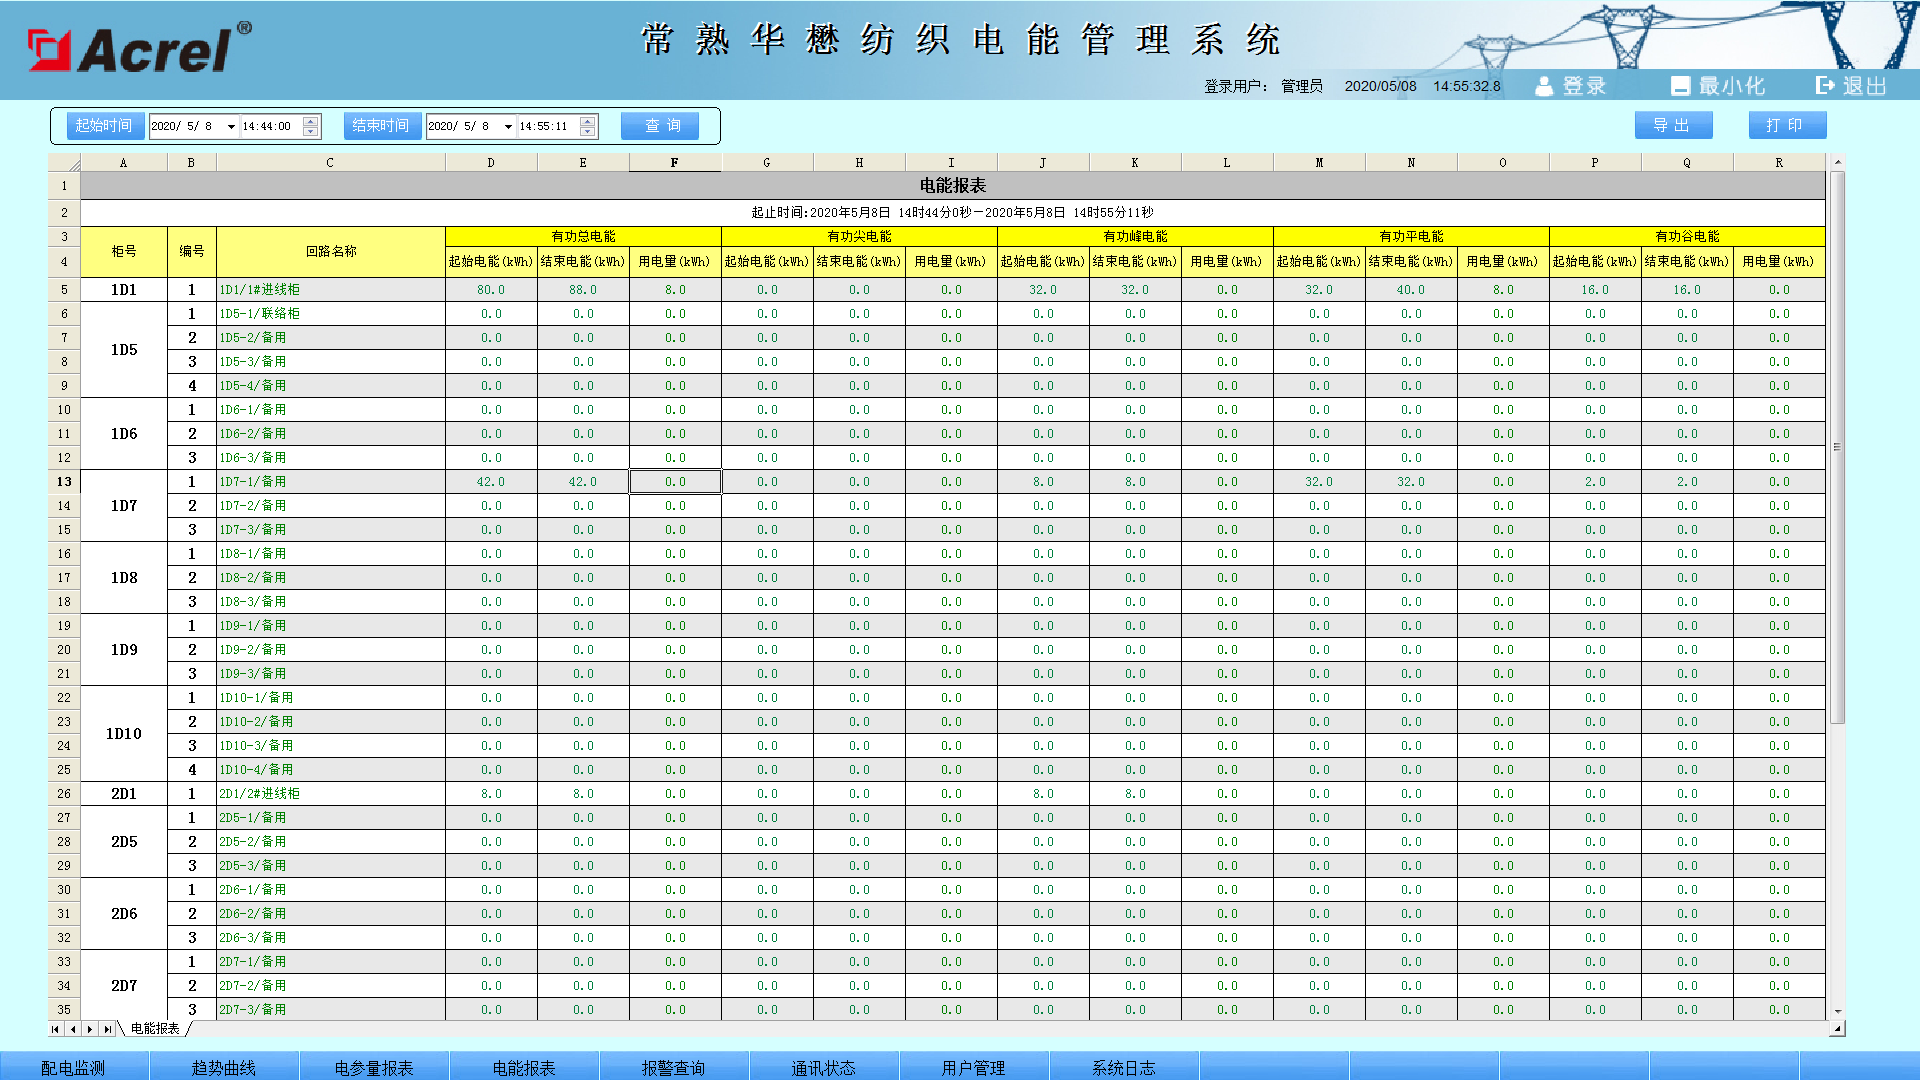Click the 起始时间 label button
Screen dimensions: 1920x1080
point(105,125)
